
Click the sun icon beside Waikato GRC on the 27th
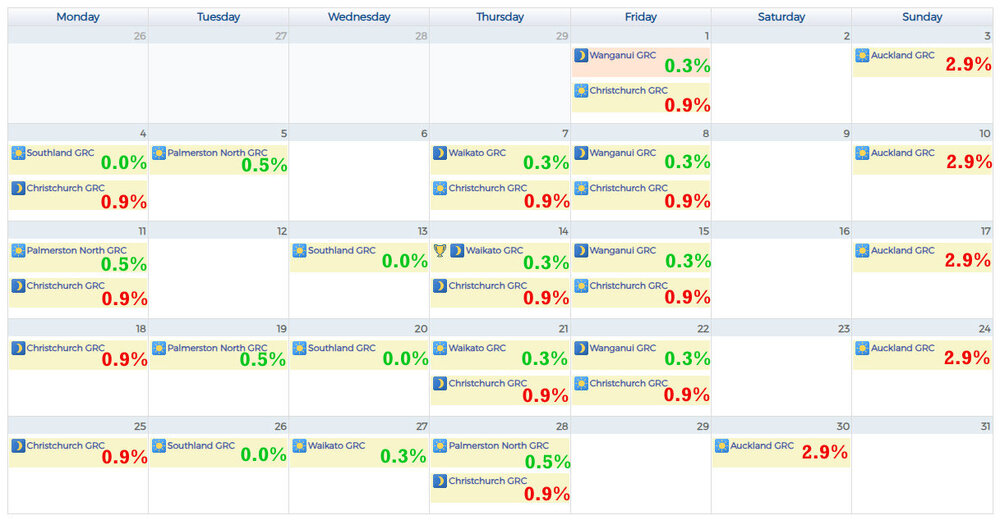[x=299, y=446]
